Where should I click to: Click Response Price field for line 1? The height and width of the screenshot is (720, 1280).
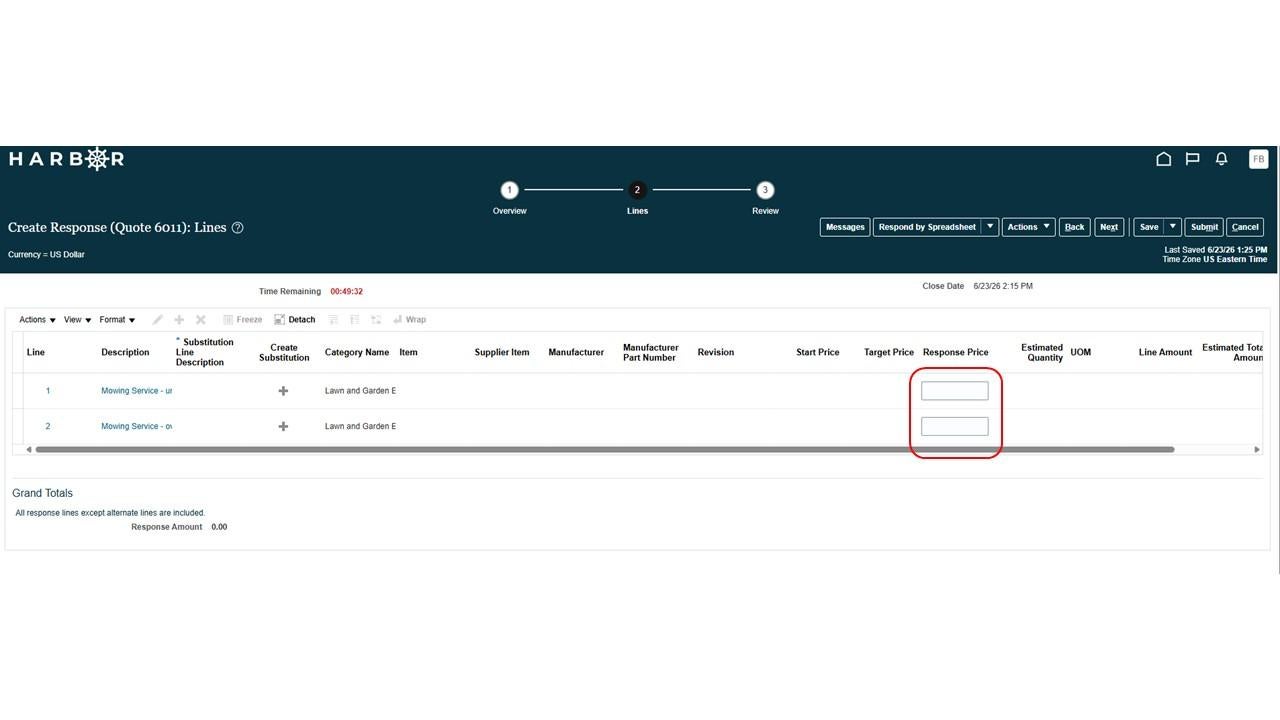click(954, 391)
